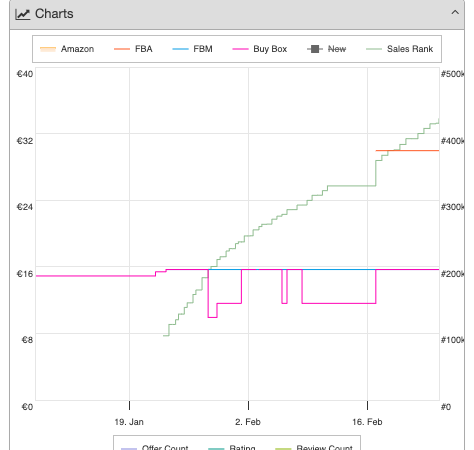Image resolution: width=474 pixels, height=450 pixels.
Task: Toggle the FBM series in the legend
Action: (192, 49)
